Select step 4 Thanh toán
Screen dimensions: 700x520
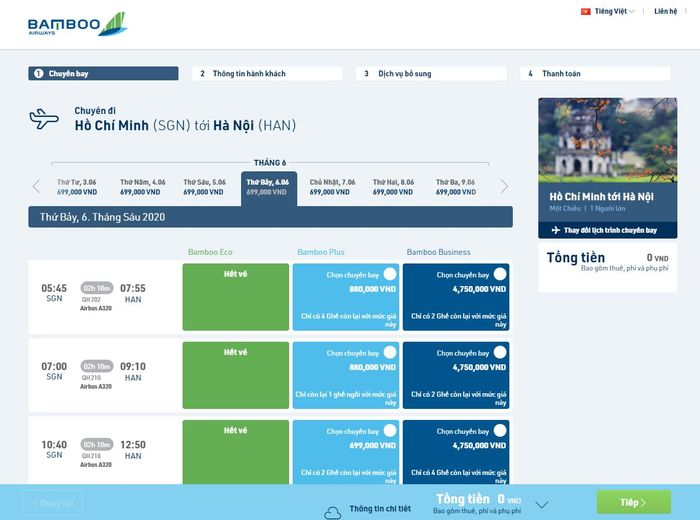click(x=595, y=74)
